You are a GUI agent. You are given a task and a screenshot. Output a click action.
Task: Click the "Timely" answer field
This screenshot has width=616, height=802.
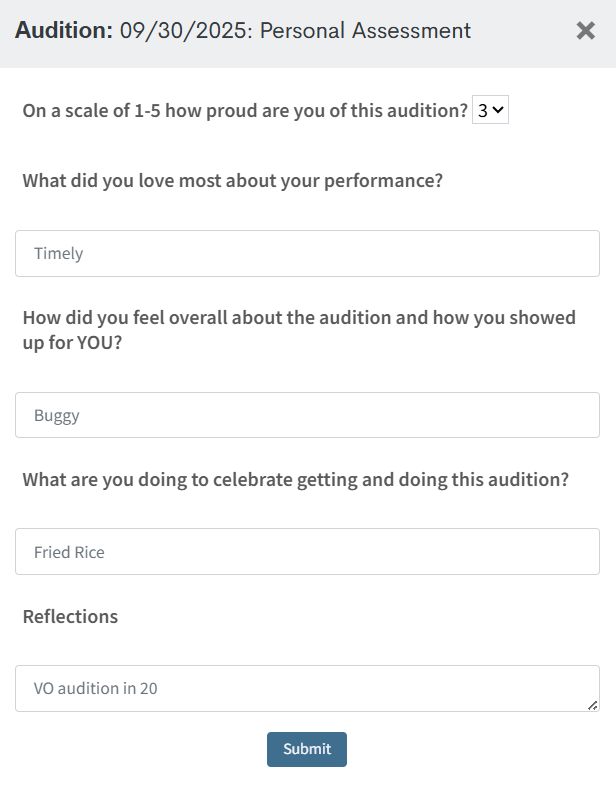click(x=307, y=254)
